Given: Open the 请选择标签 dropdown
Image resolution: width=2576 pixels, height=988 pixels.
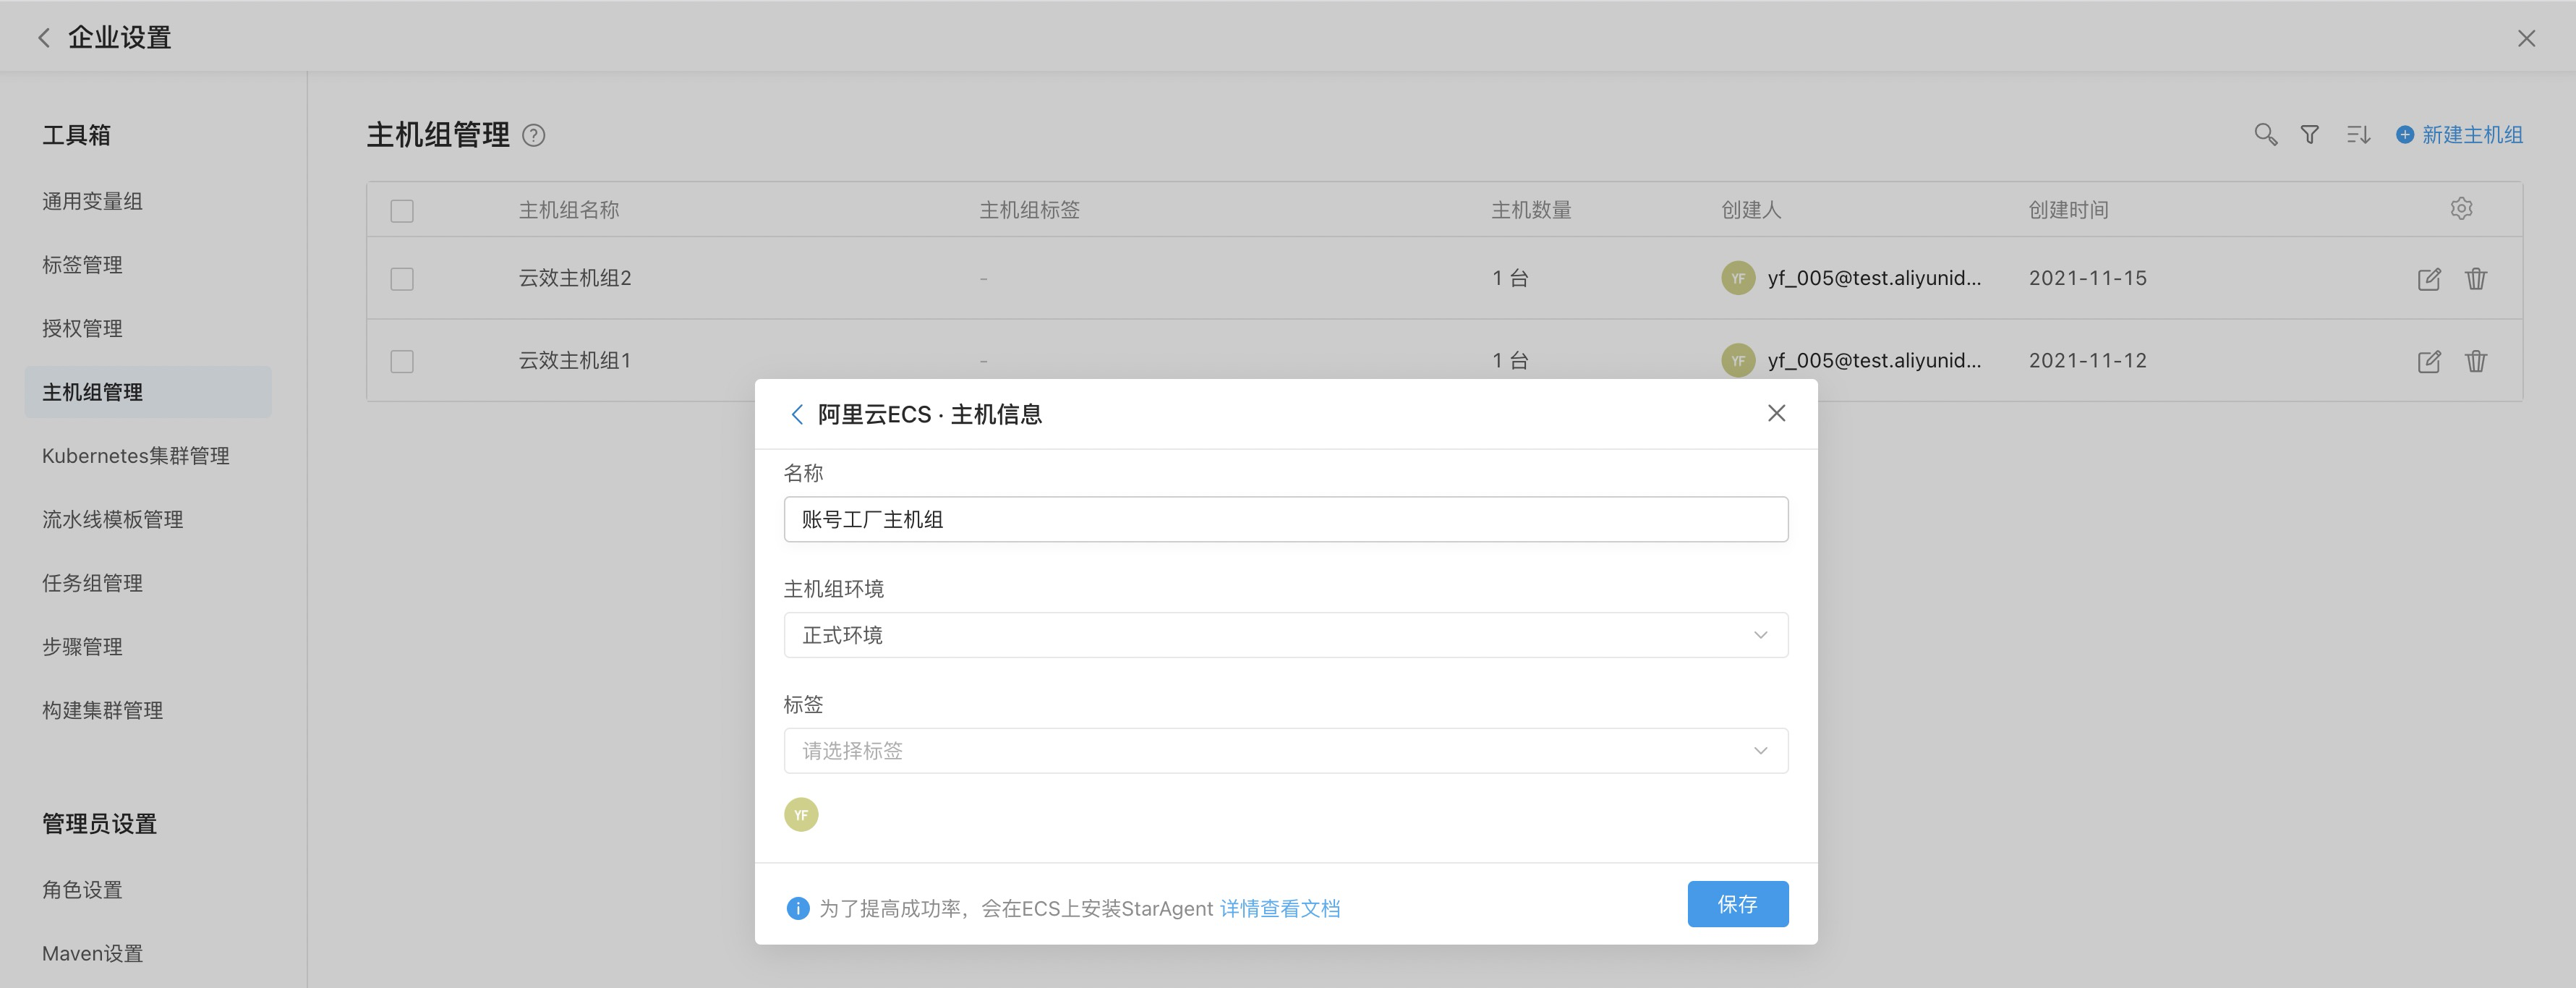Looking at the screenshot, I should [x=1285, y=751].
